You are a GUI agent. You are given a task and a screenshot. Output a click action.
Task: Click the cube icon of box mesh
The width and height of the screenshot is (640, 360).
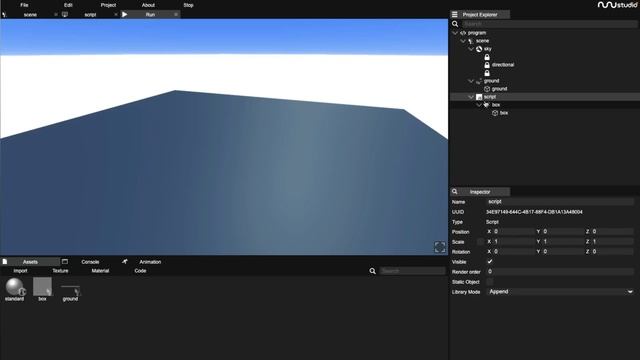pyautogui.click(x=495, y=113)
